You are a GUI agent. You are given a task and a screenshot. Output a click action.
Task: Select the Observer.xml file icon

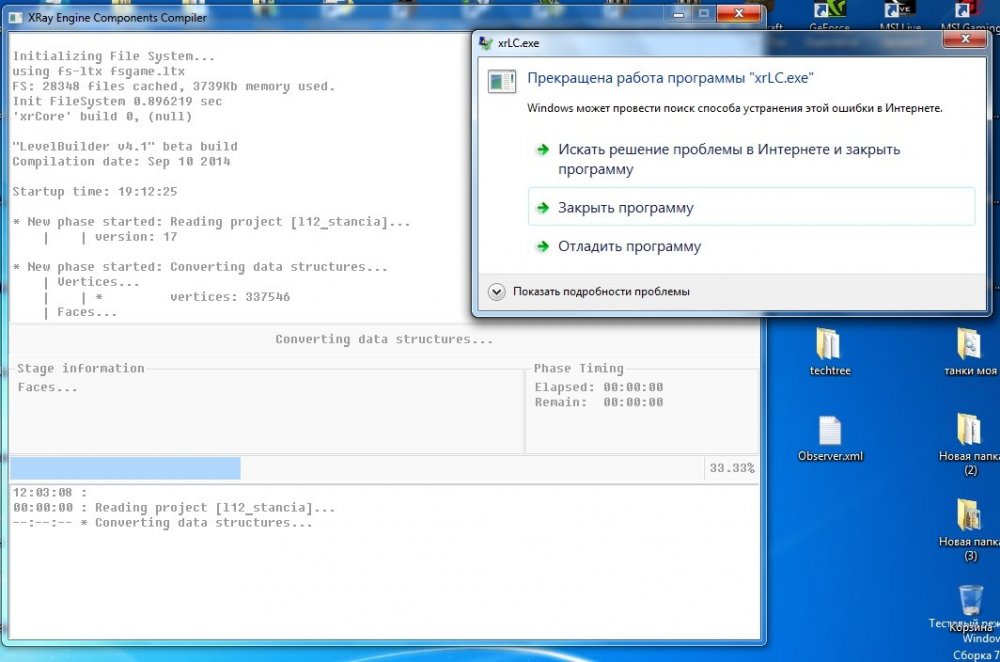click(830, 431)
